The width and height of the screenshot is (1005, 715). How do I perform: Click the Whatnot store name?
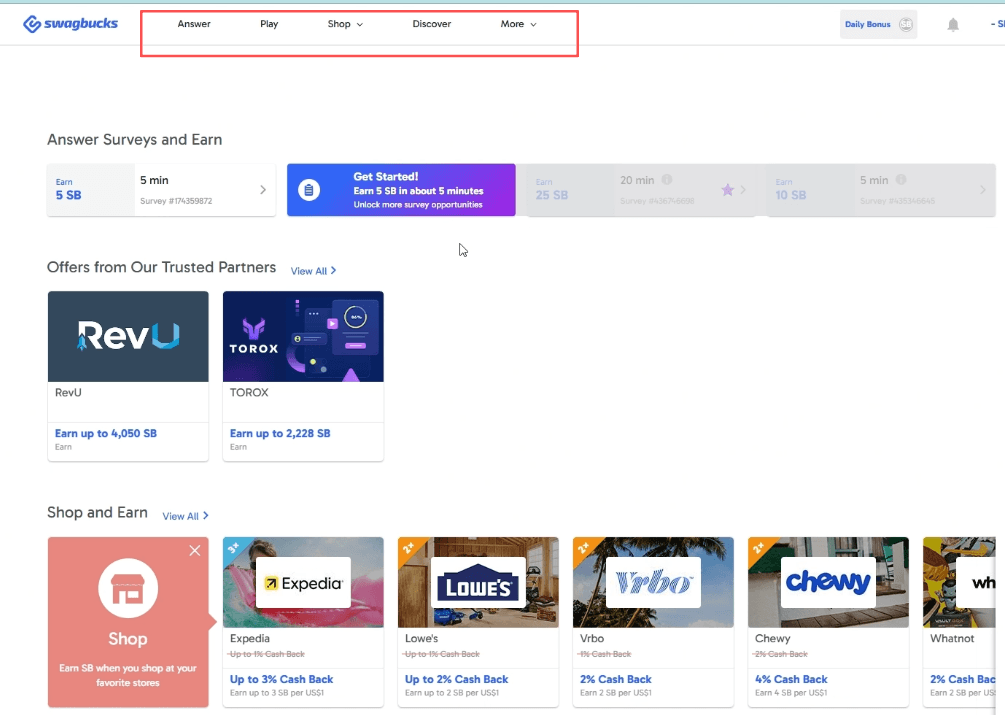(x=952, y=638)
